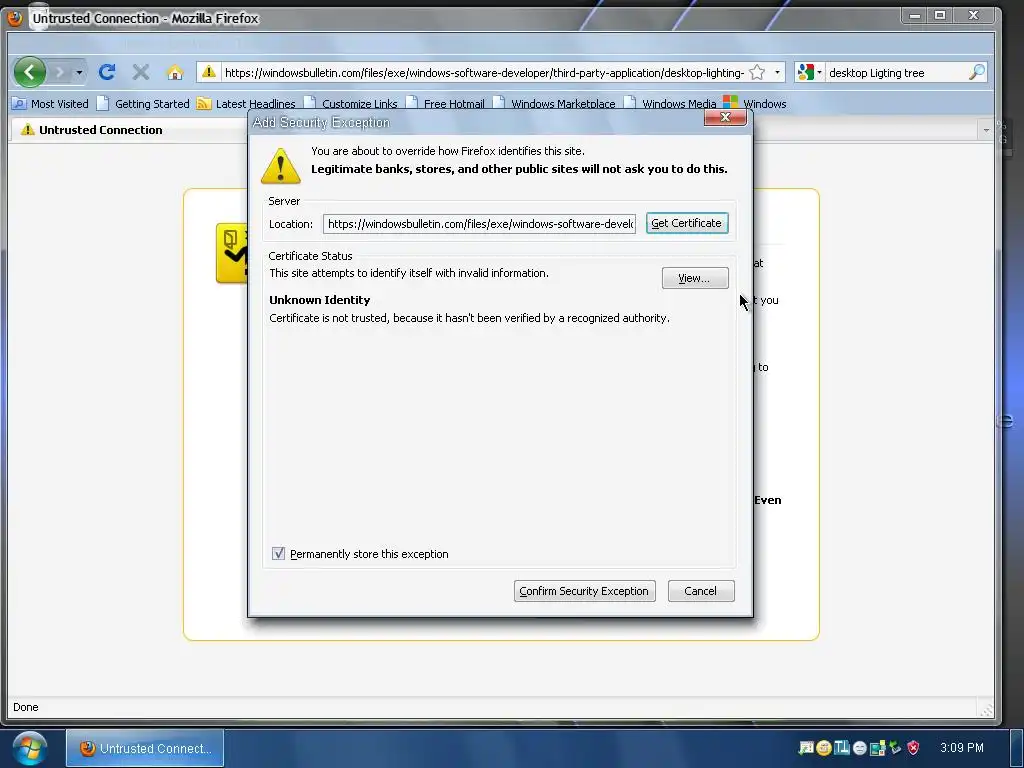Click the browser address bar URL

[x=483, y=72]
